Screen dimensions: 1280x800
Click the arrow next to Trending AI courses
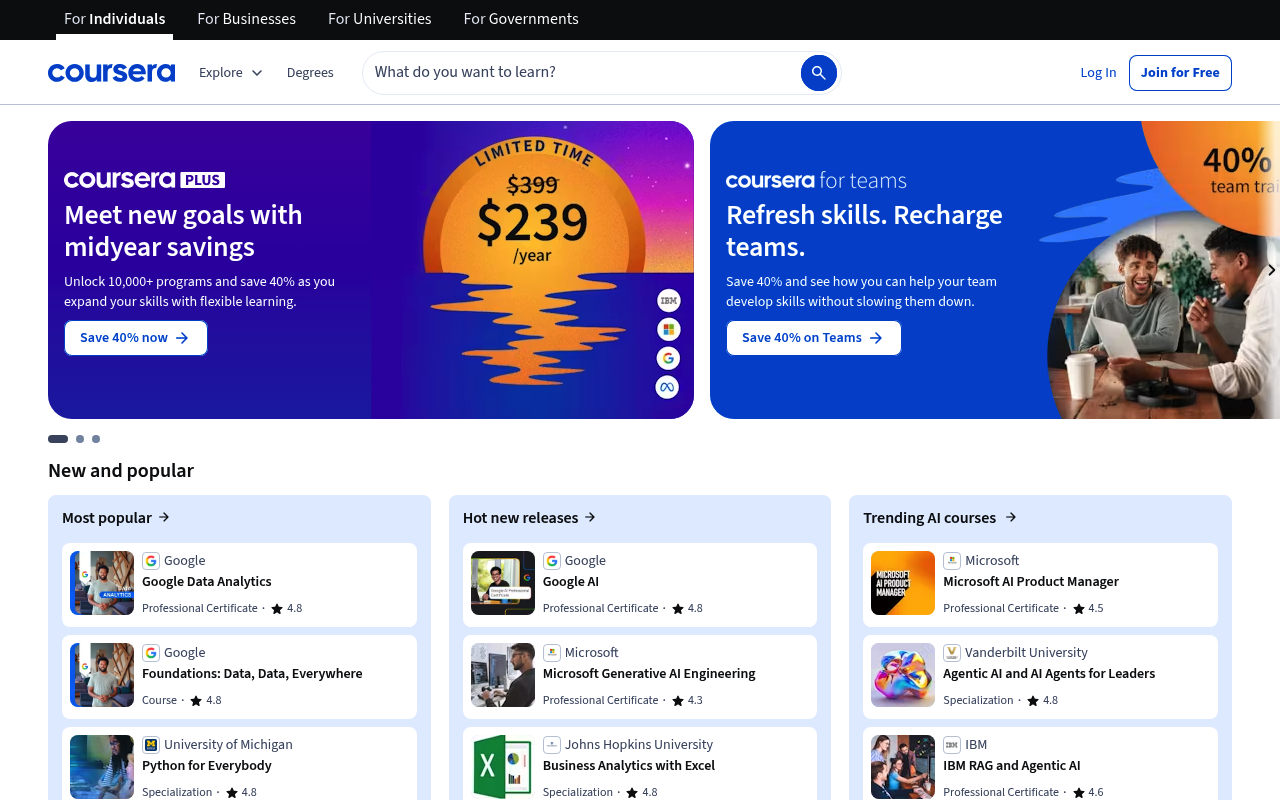pos(1011,517)
